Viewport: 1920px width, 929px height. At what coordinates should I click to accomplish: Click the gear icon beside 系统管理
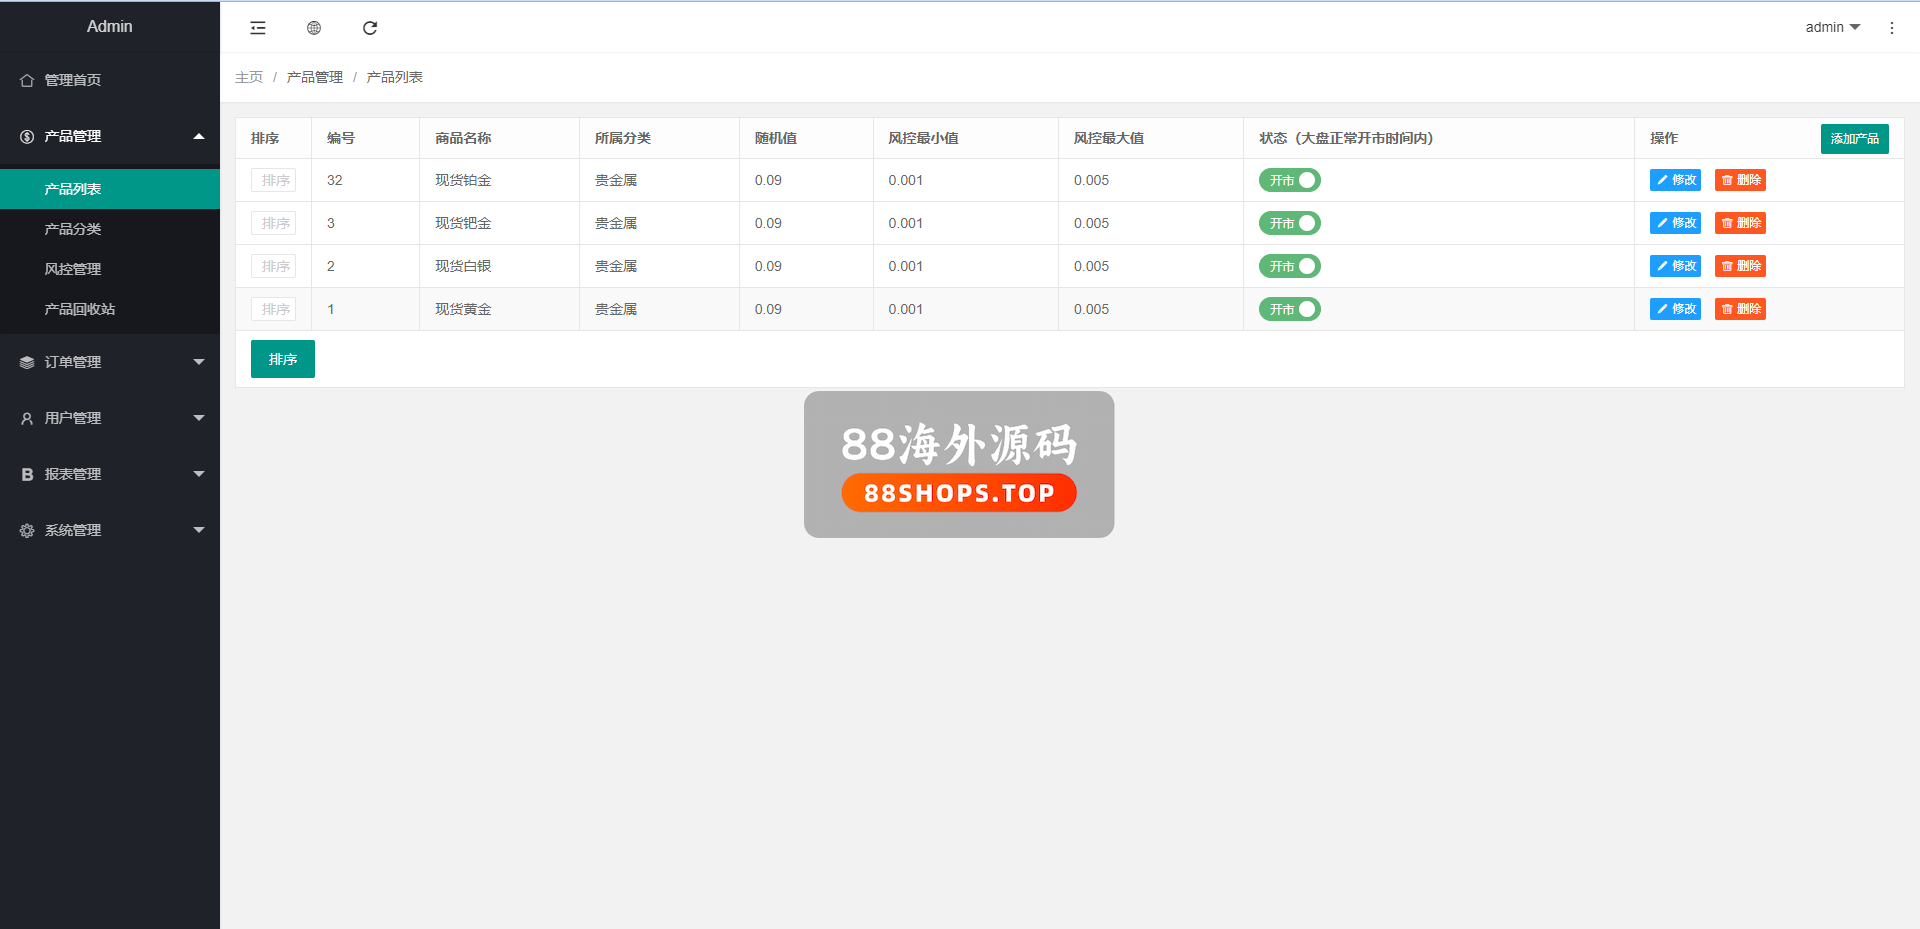click(27, 530)
